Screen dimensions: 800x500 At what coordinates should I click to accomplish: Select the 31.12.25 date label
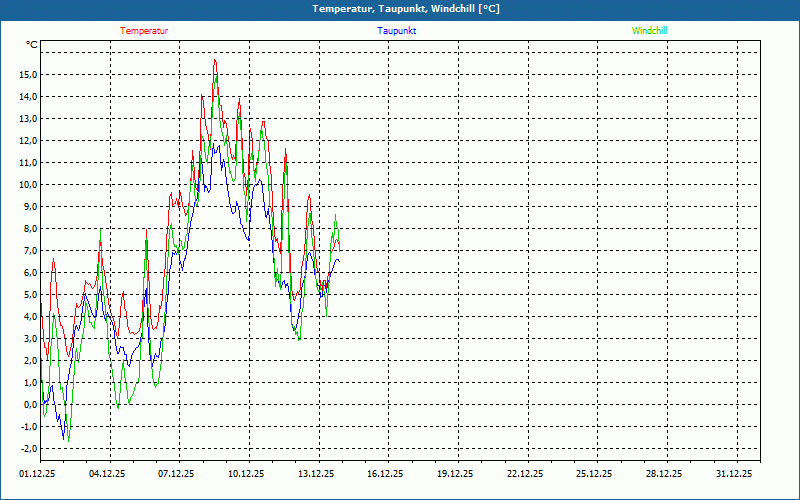coord(734,475)
